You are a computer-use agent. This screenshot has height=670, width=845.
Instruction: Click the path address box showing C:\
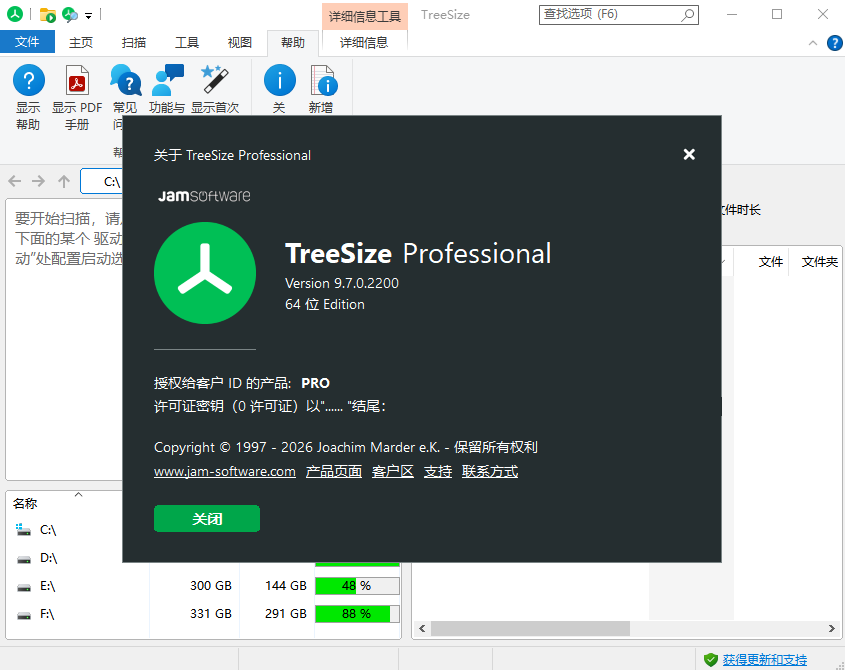[x=102, y=181]
